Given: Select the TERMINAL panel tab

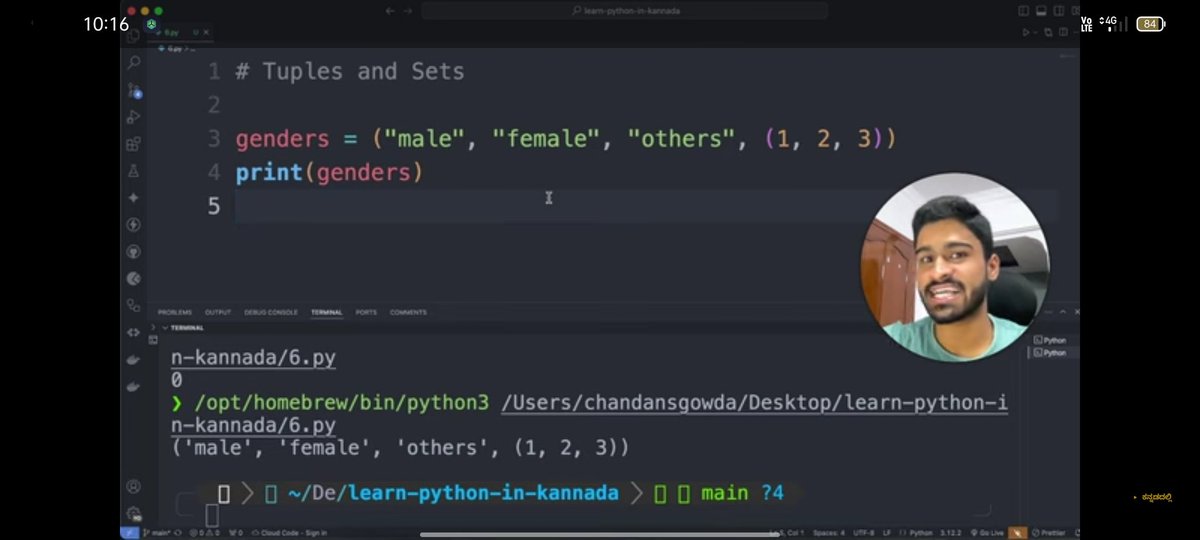Looking at the screenshot, I should pyautogui.click(x=326, y=312).
